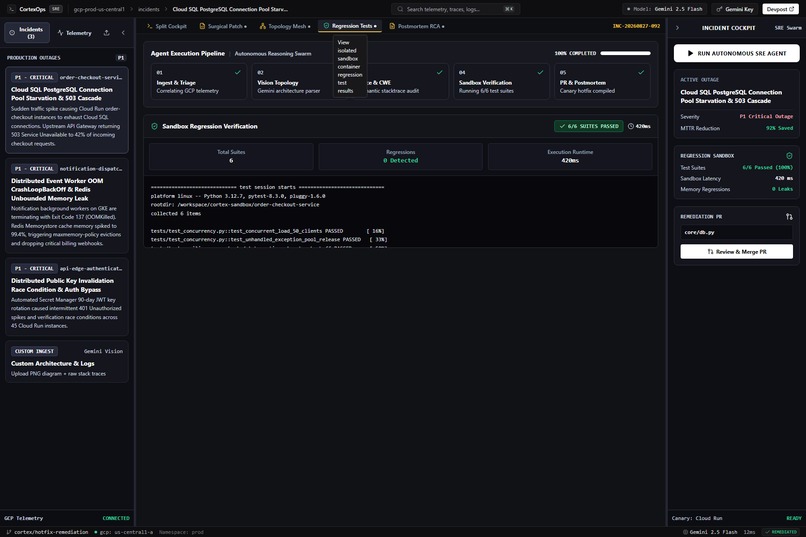Click the P1 Critical Outage severity value
This screenshot has width=806, height=537.
tap(766, 117)
